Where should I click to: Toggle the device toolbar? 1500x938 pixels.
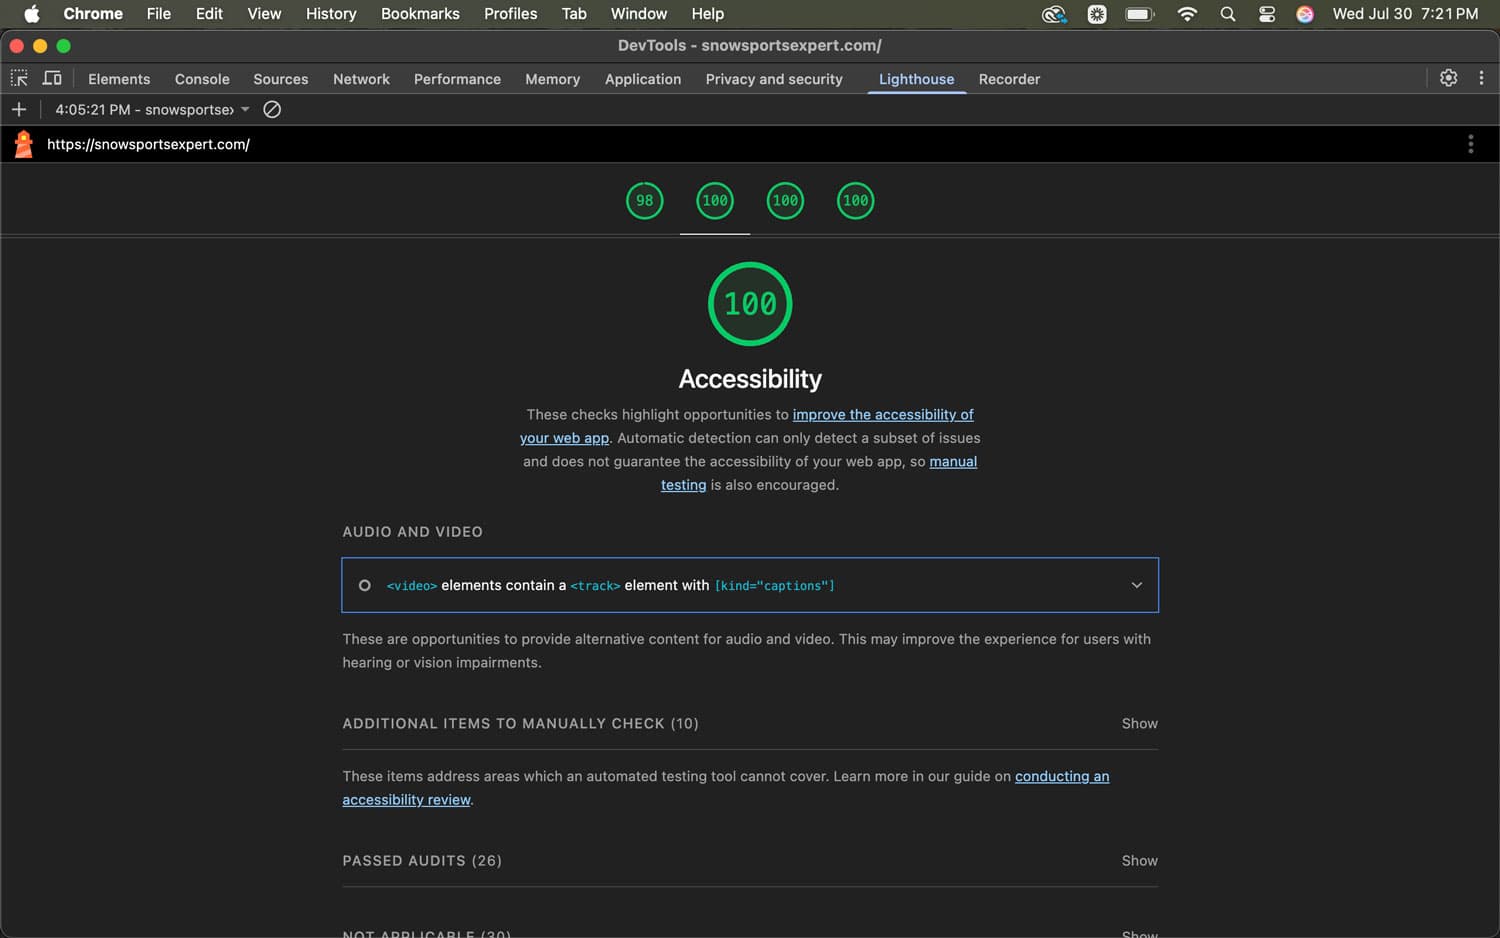[52, 77]
